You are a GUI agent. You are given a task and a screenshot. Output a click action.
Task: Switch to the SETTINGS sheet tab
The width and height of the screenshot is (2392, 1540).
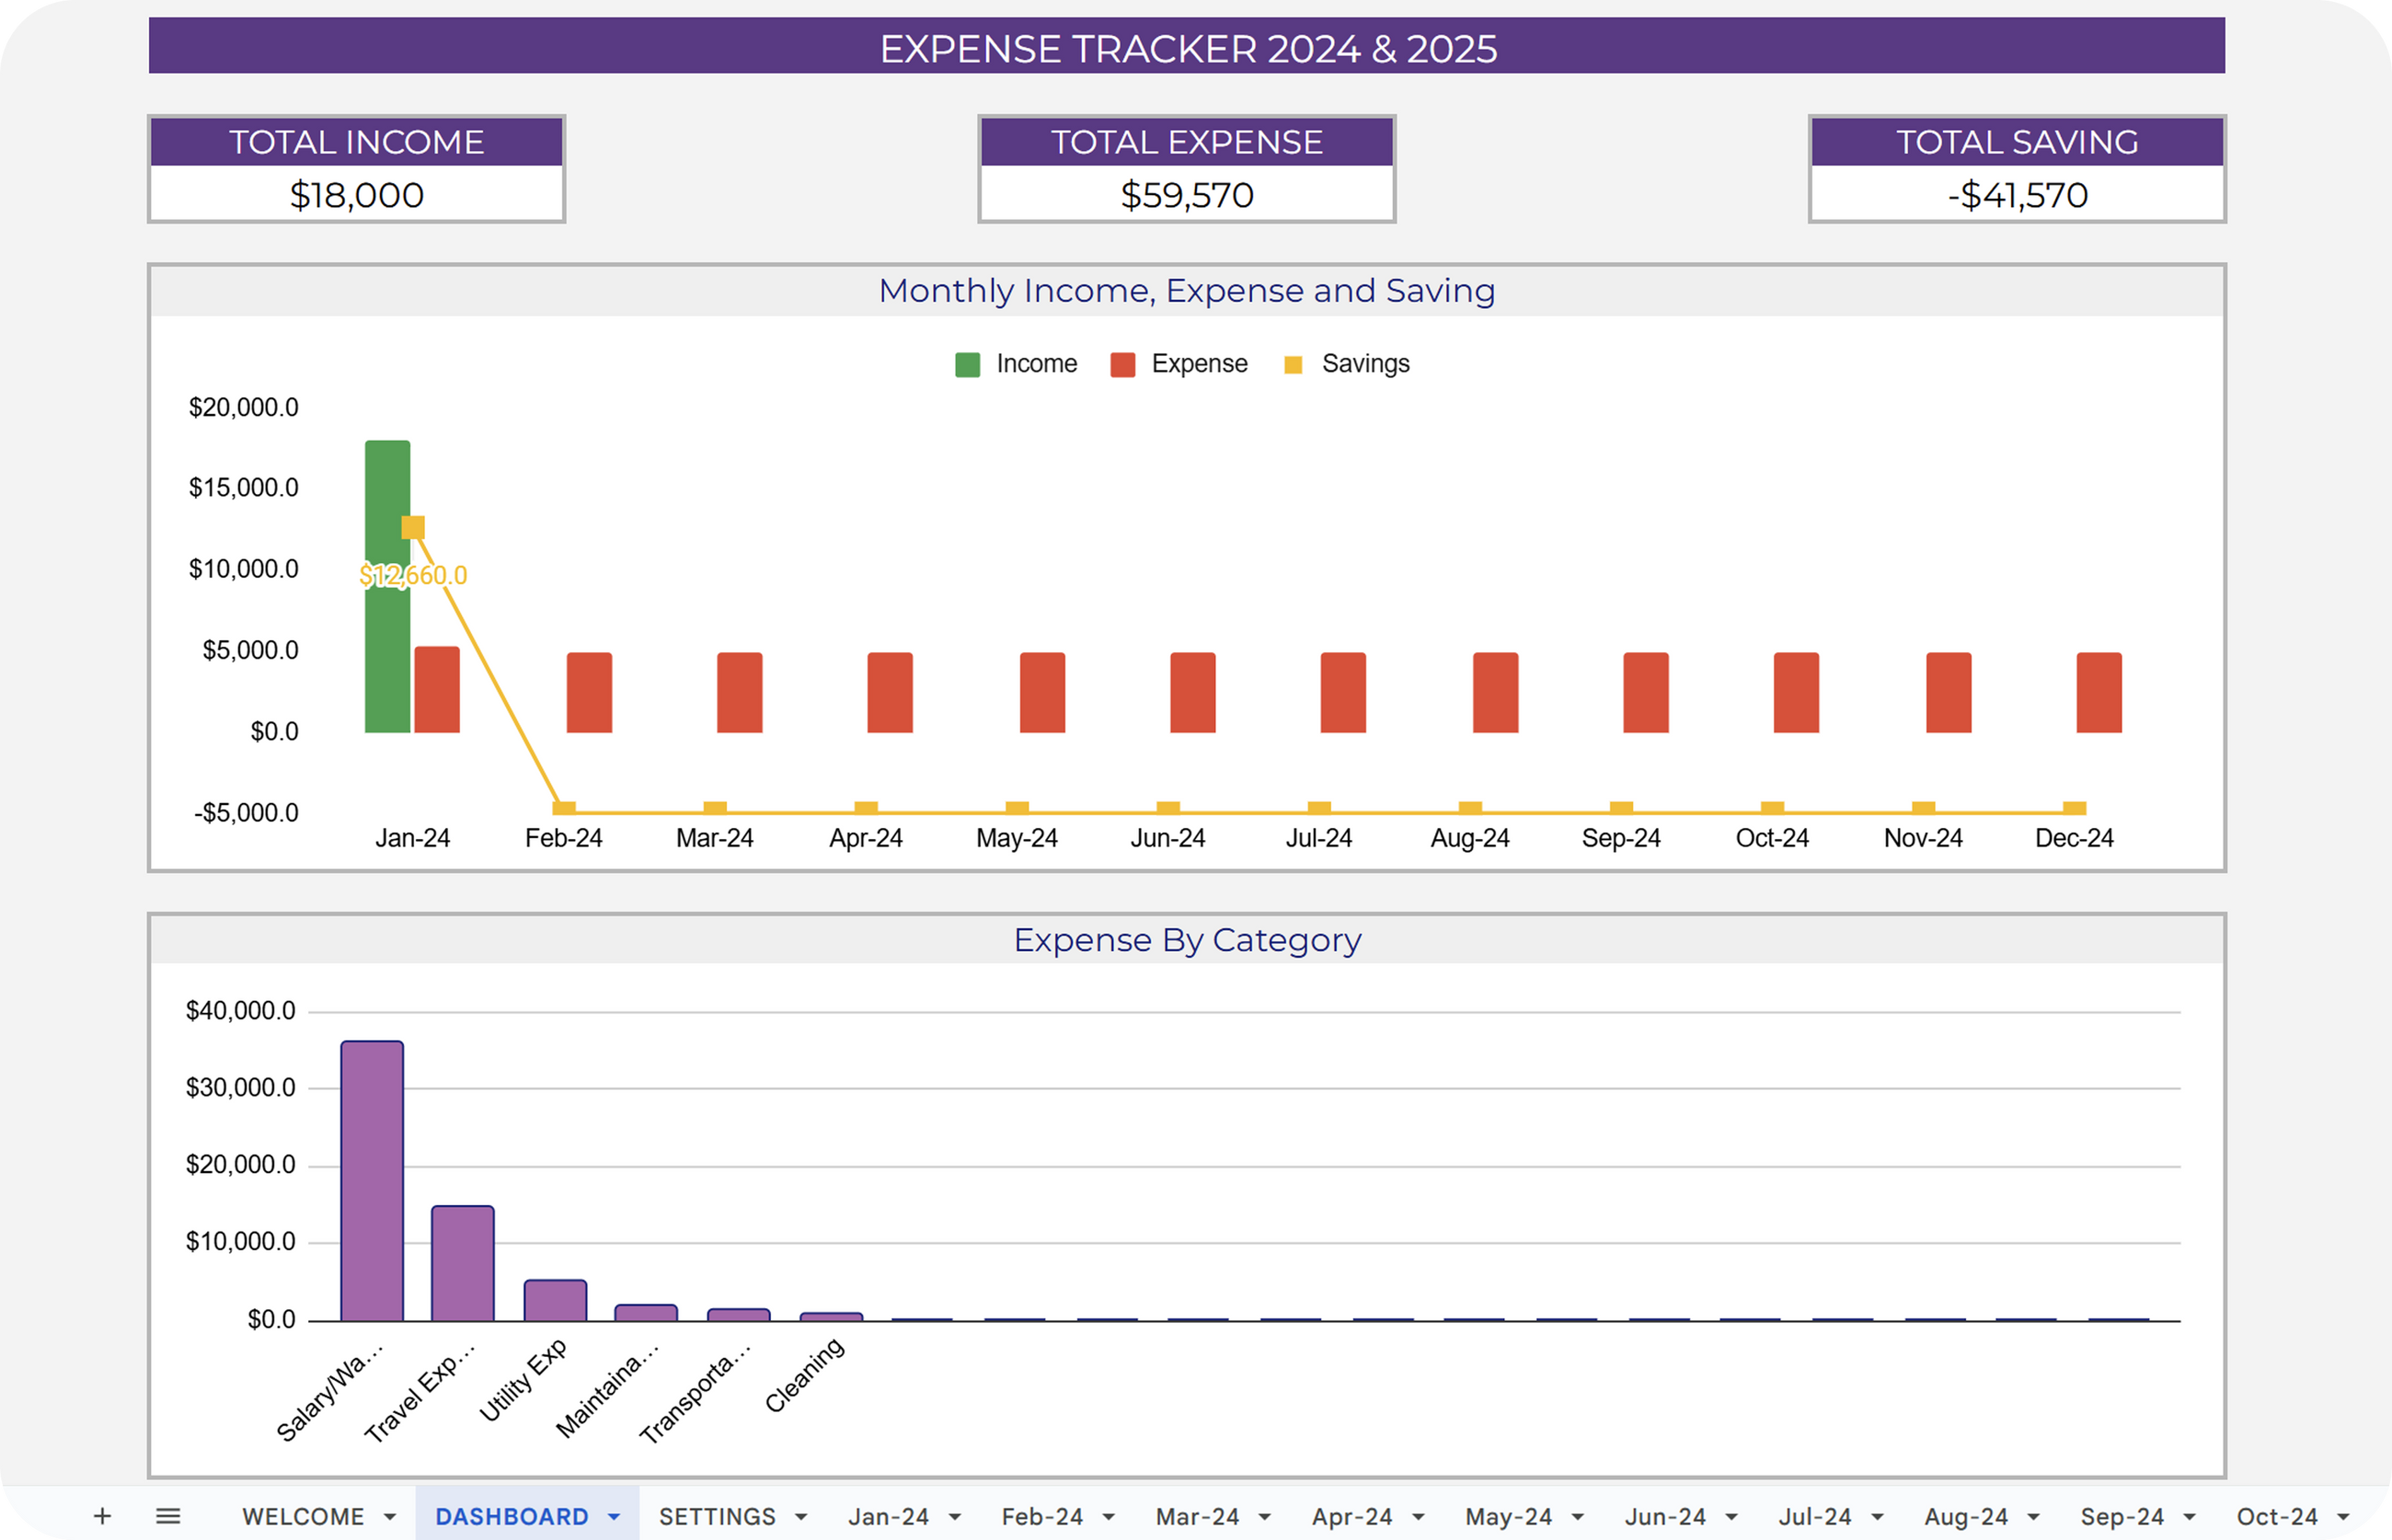point(717,1516)
